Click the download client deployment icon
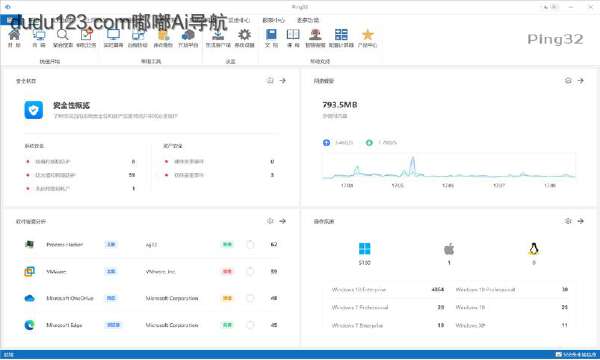600x360 pixels. coord(218,35)
